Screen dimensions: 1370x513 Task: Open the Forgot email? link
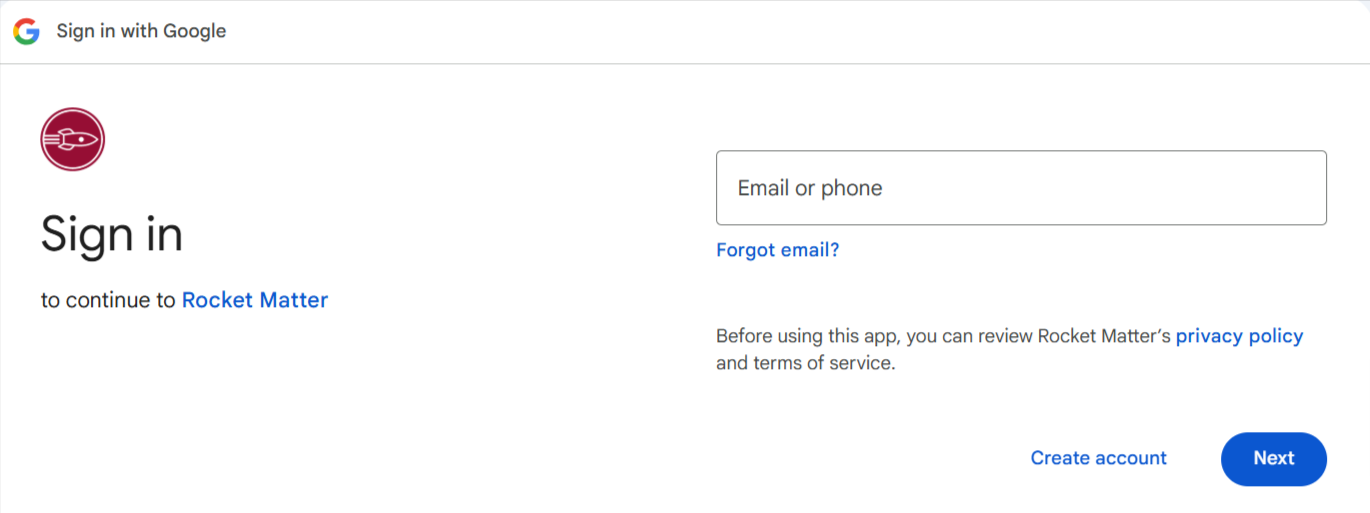point(778,250)
